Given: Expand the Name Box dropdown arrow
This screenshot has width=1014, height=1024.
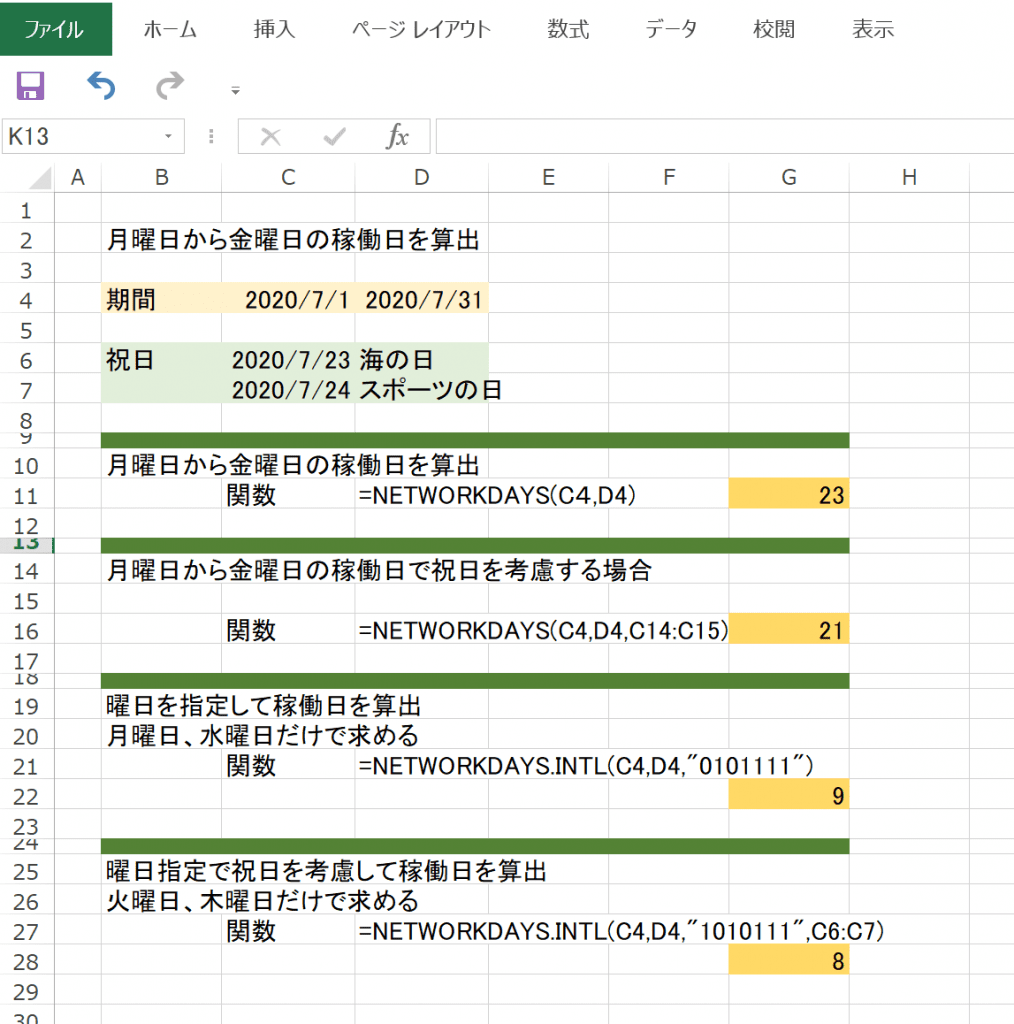Looking at the screenshot, I should coord(168,137).
